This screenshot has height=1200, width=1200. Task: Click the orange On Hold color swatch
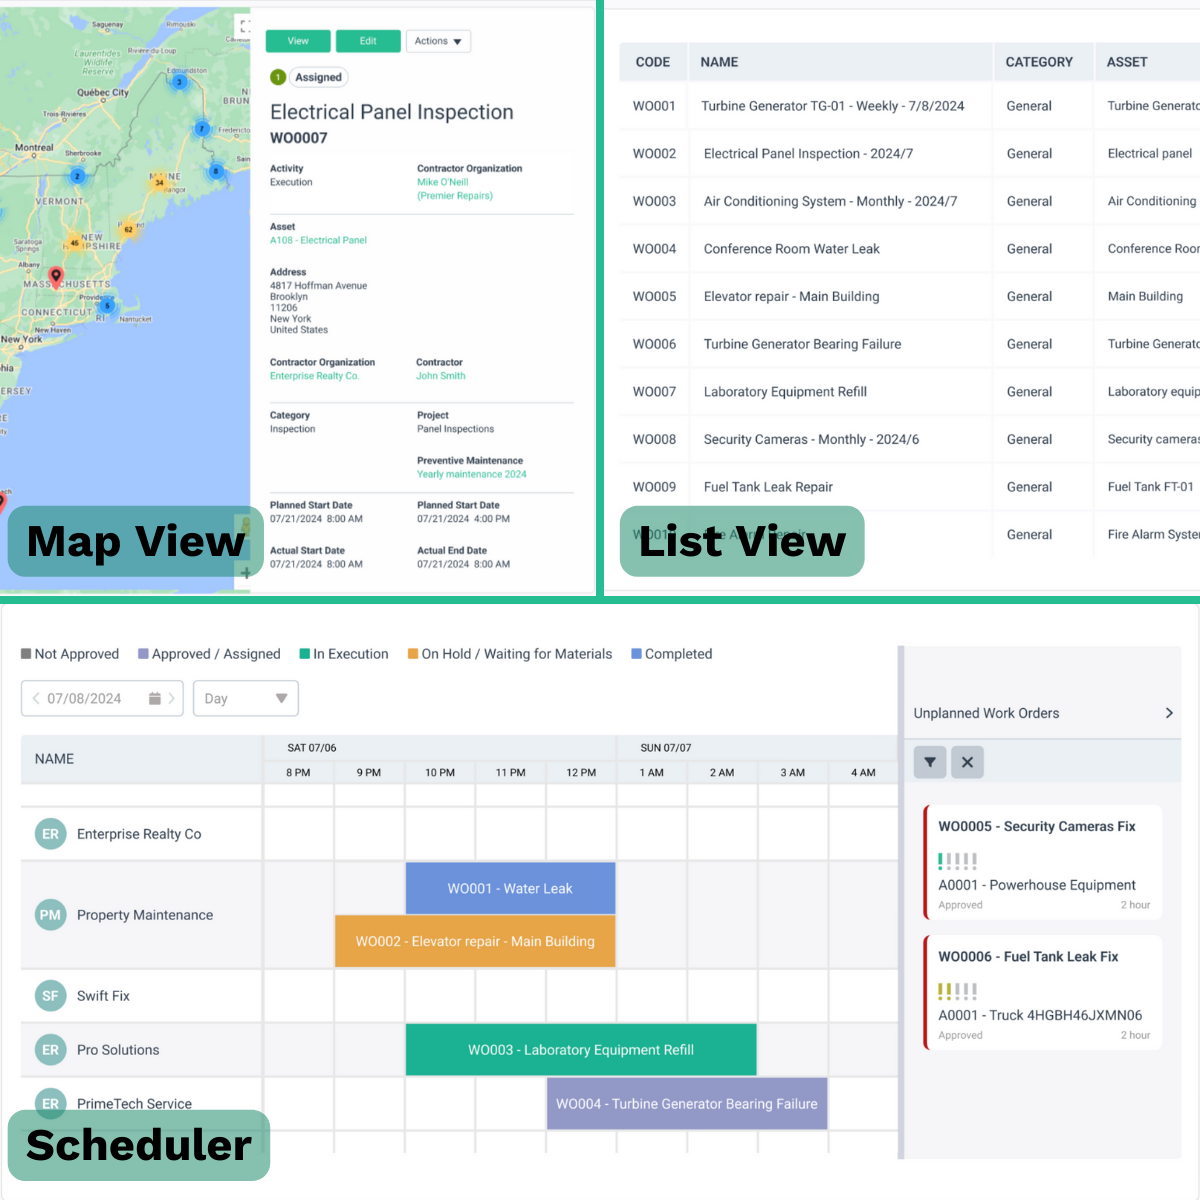411,653
